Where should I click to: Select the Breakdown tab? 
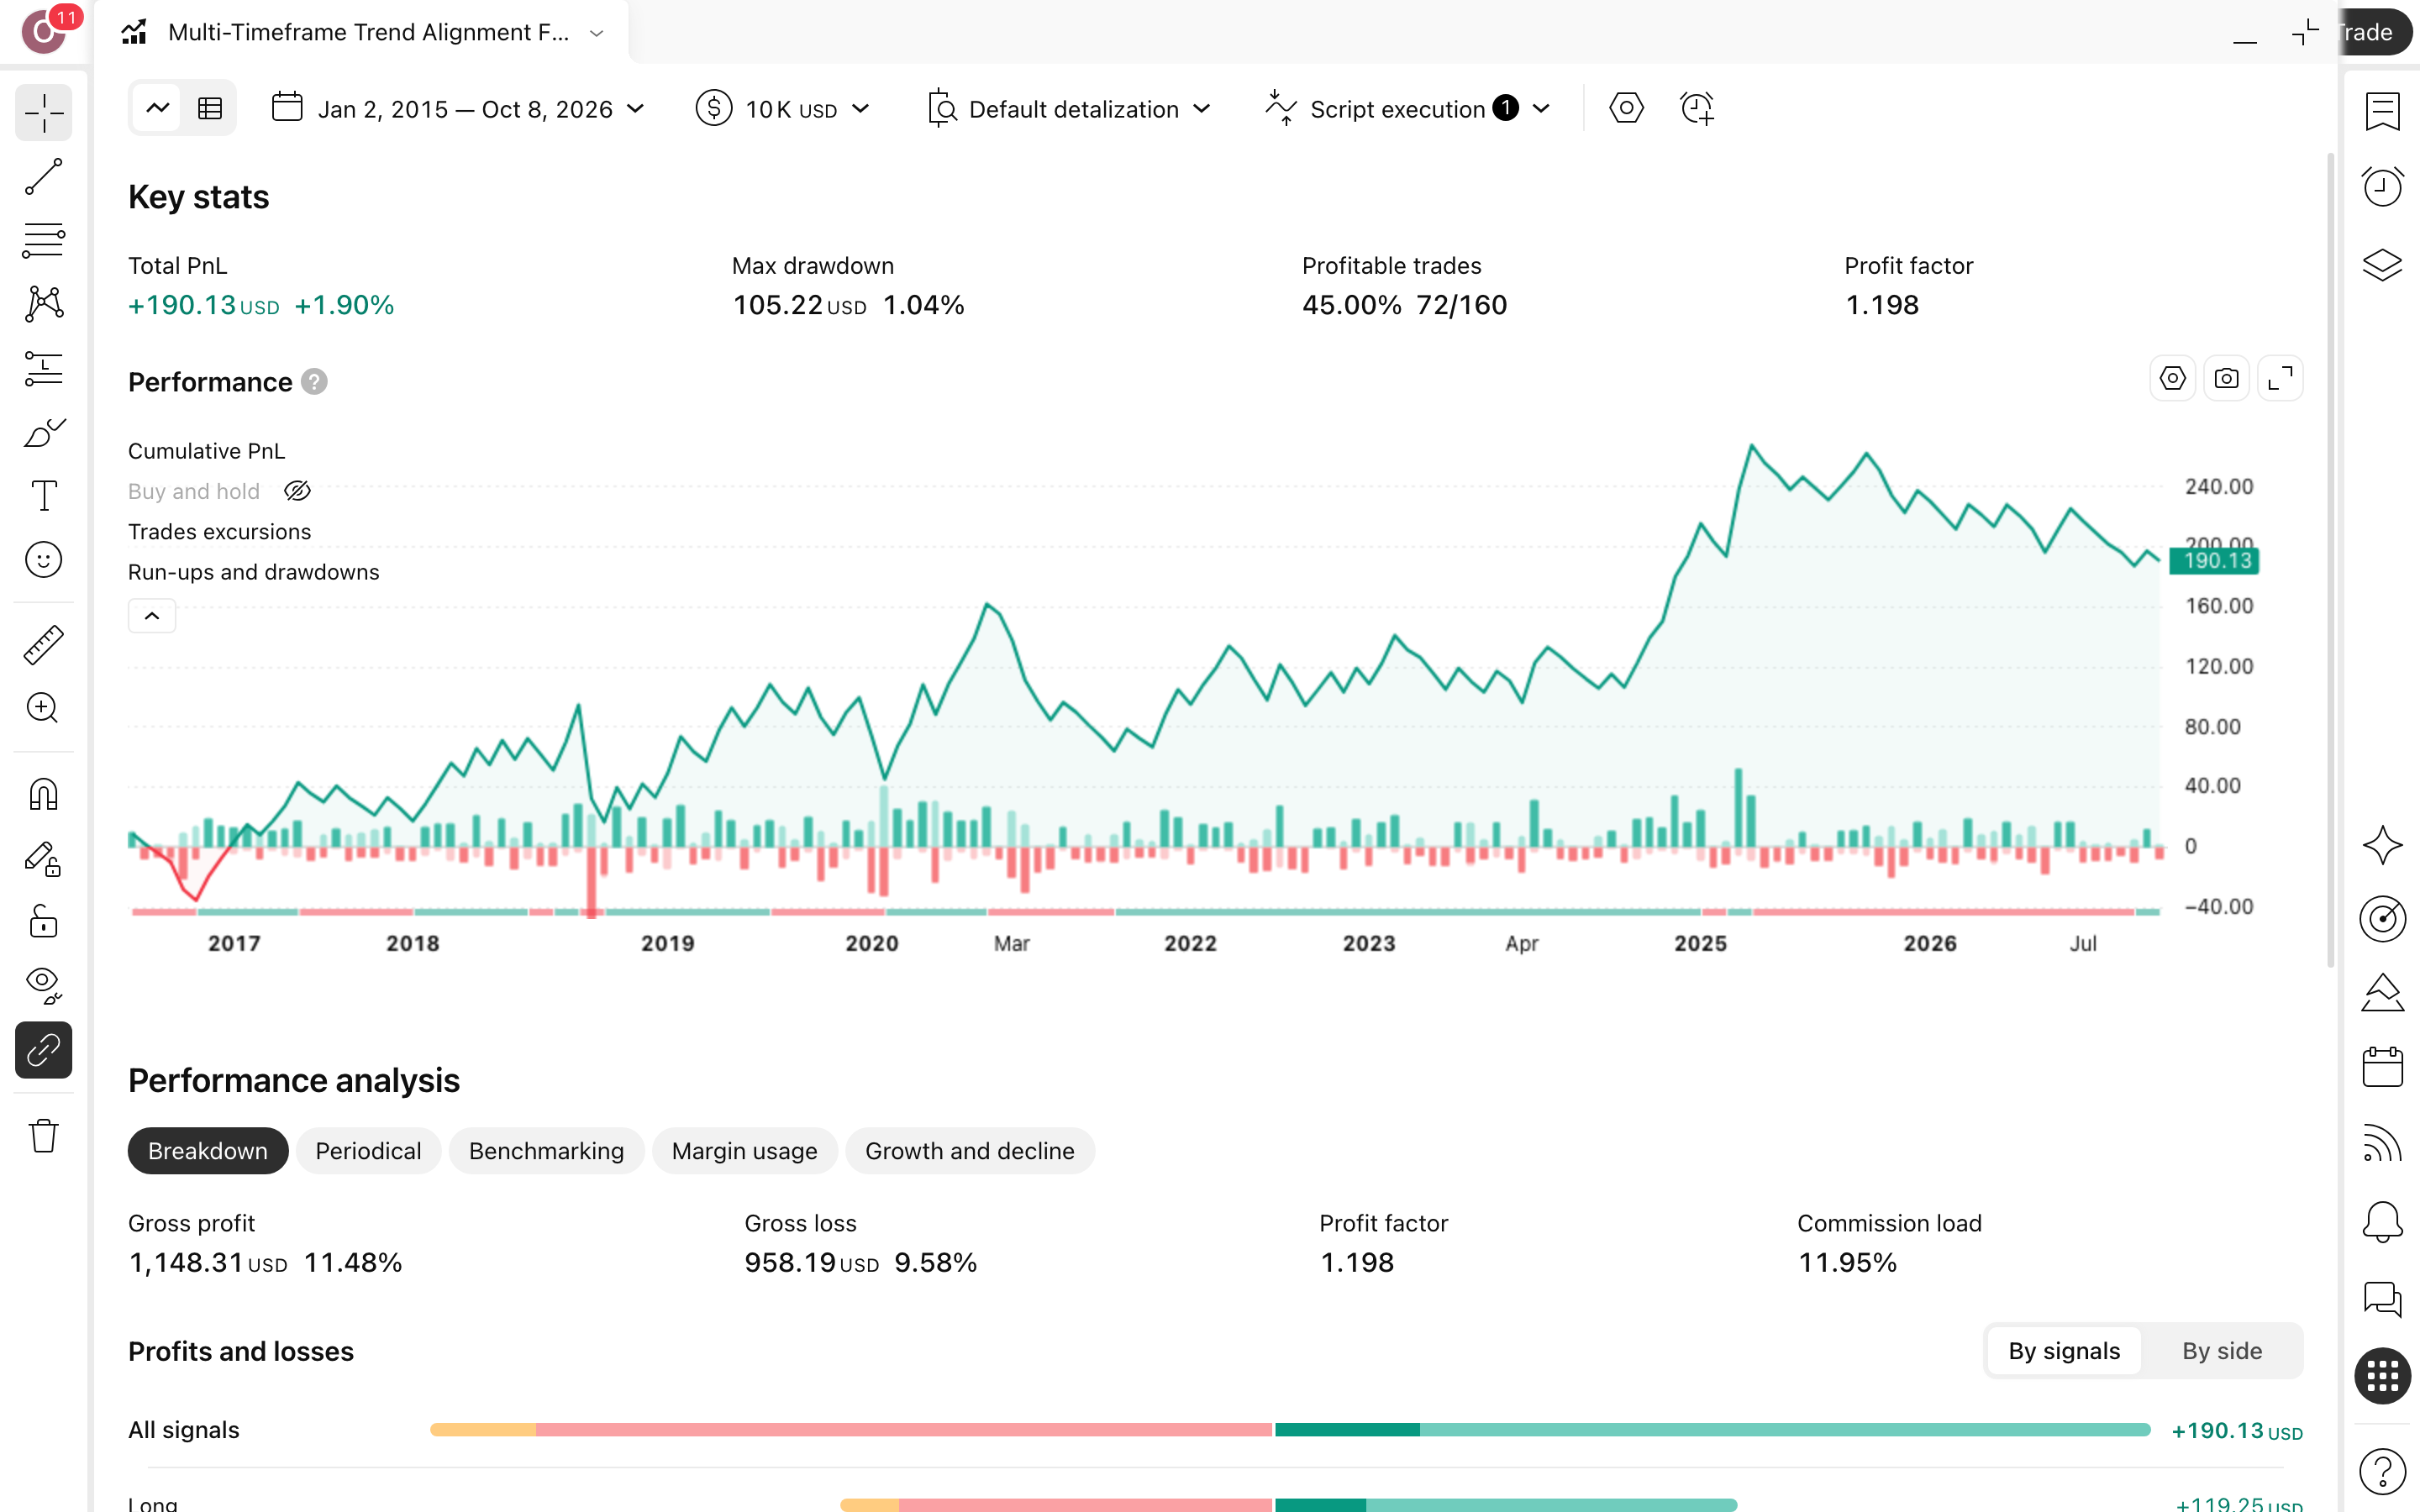pos(208,1151)
